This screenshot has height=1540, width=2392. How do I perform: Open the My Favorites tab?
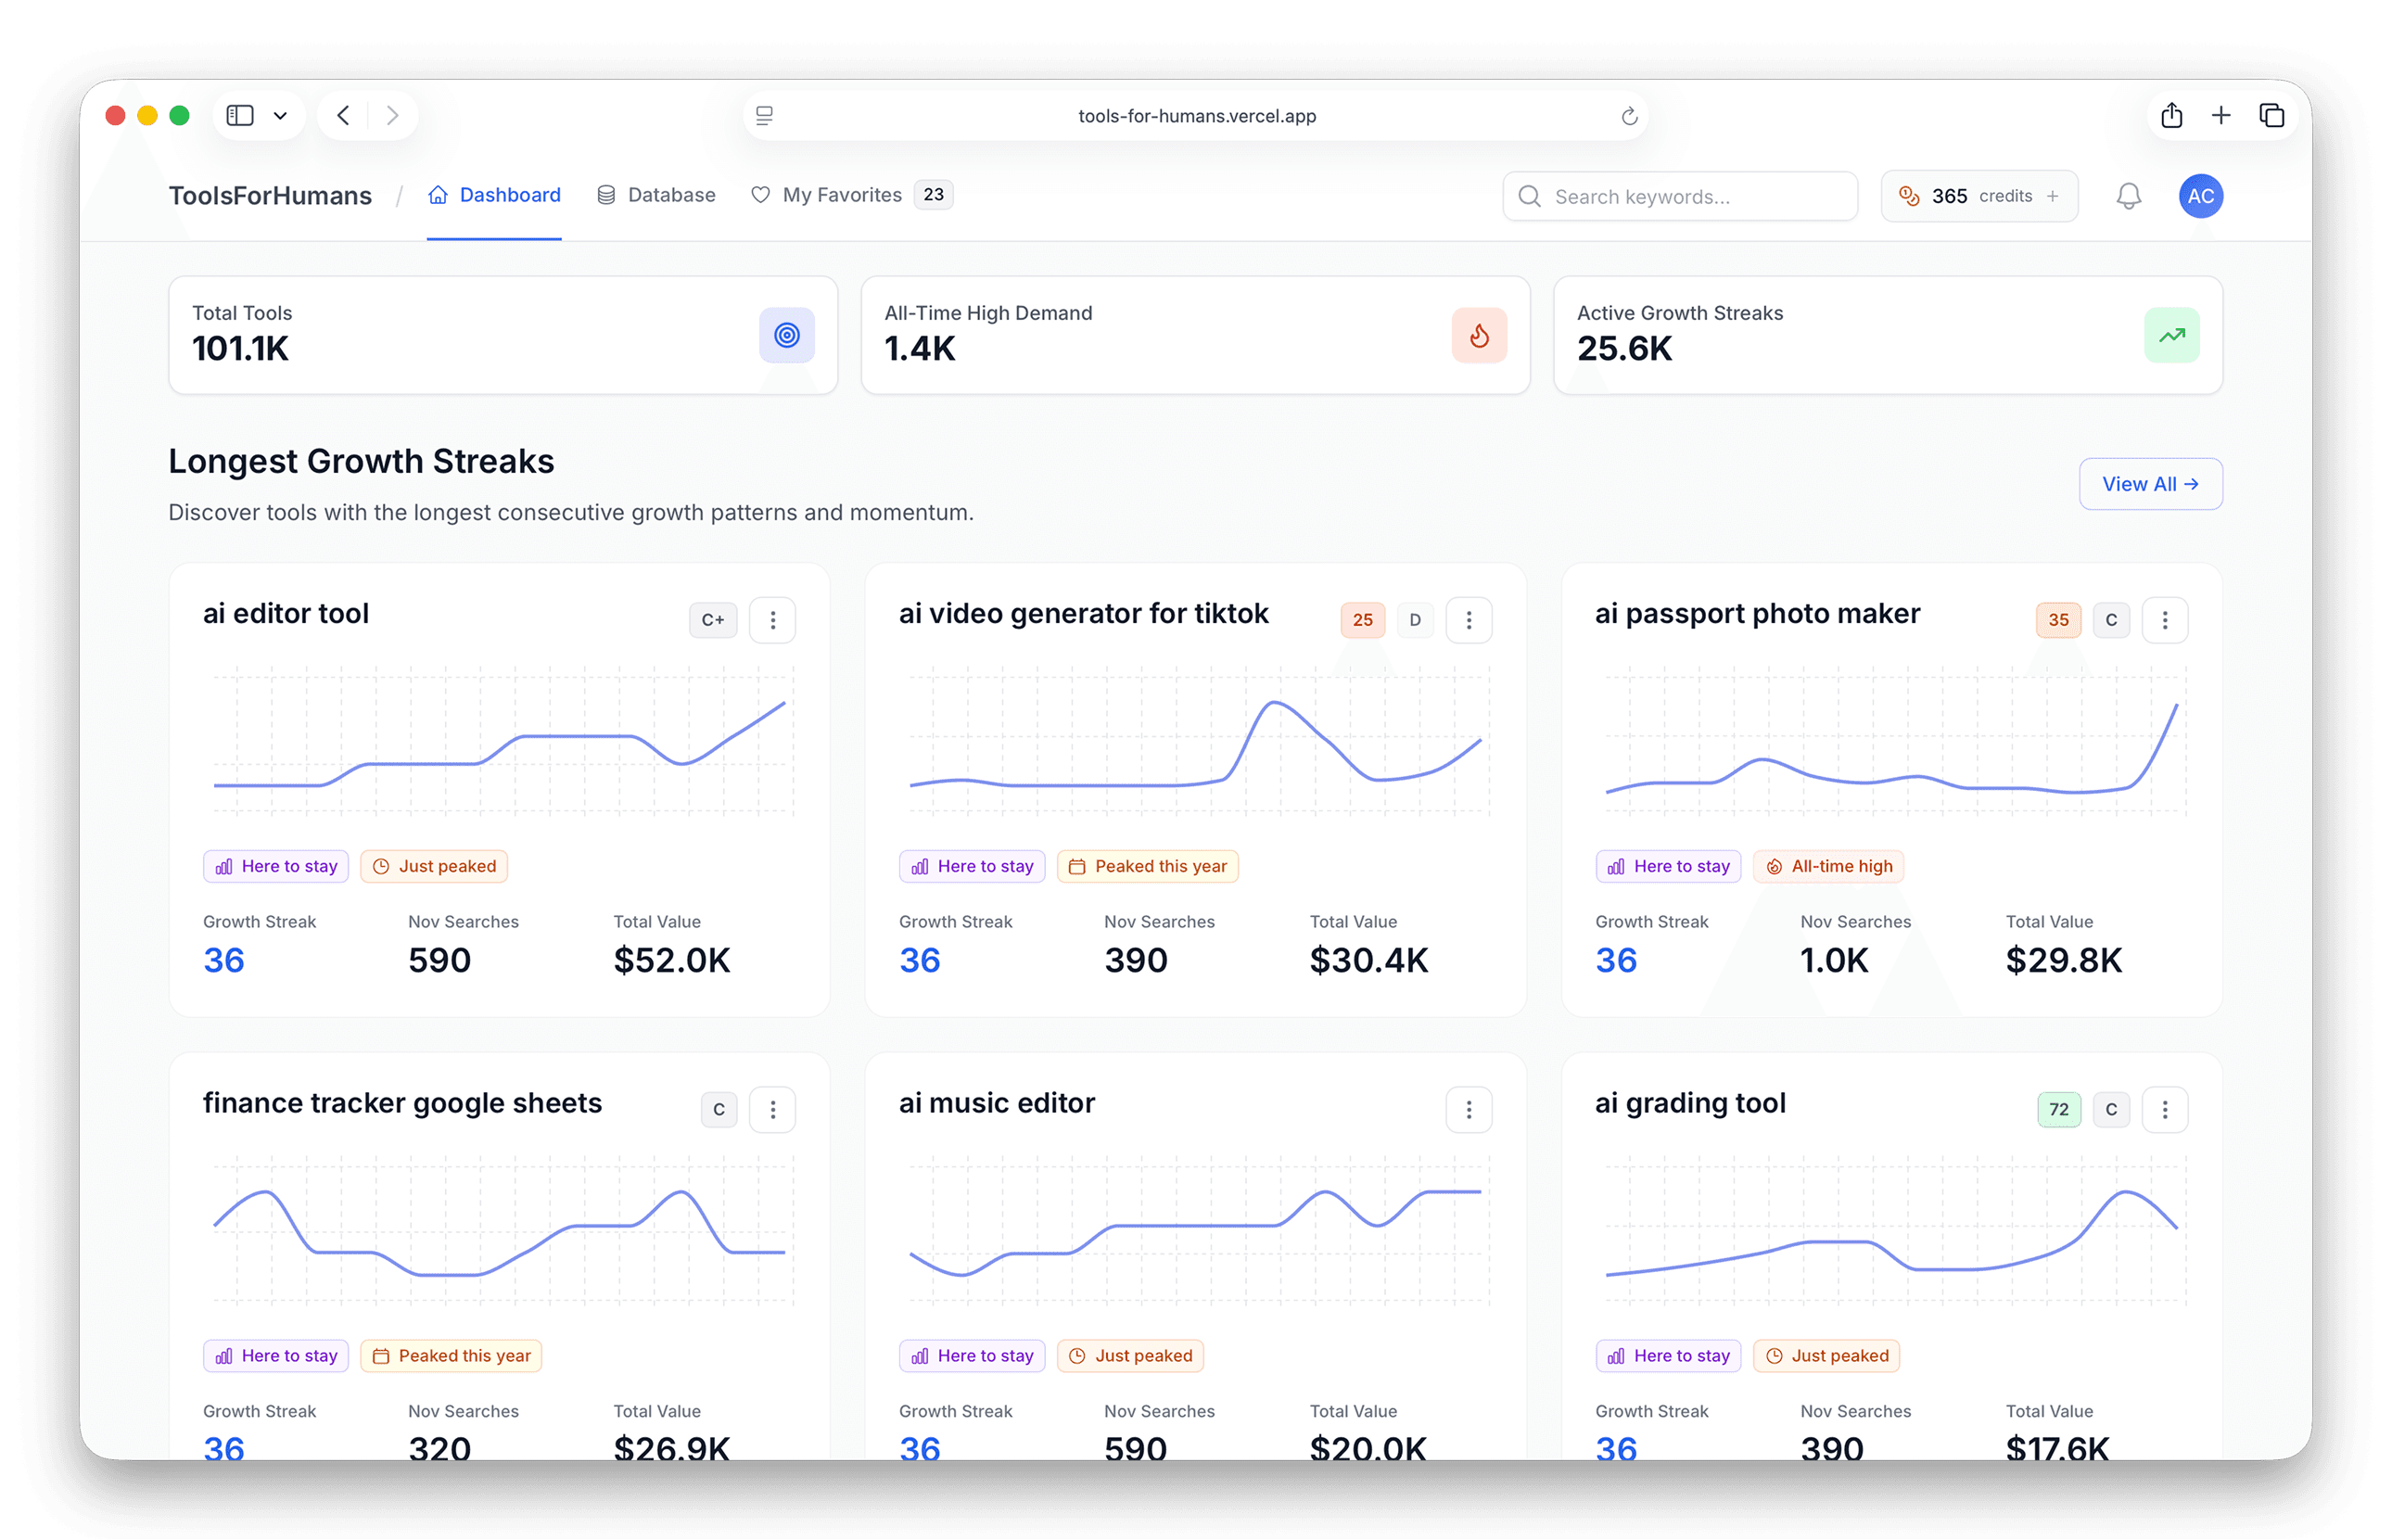click(x=840, y=195)
